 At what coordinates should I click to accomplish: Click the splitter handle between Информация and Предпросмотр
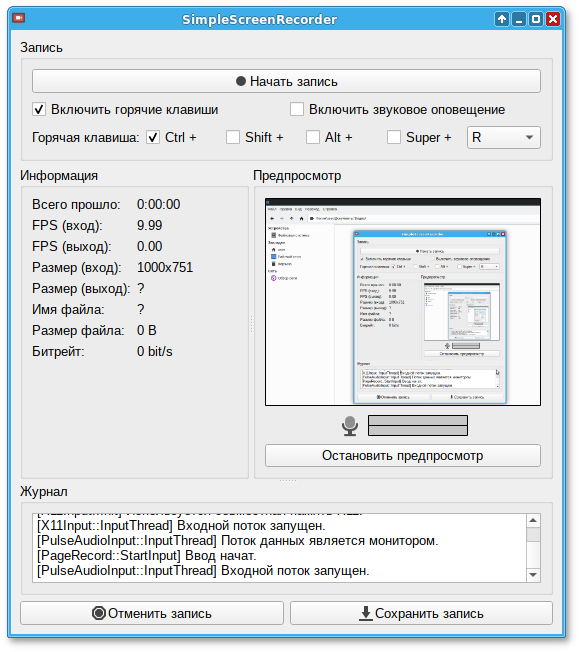(251, 324)
